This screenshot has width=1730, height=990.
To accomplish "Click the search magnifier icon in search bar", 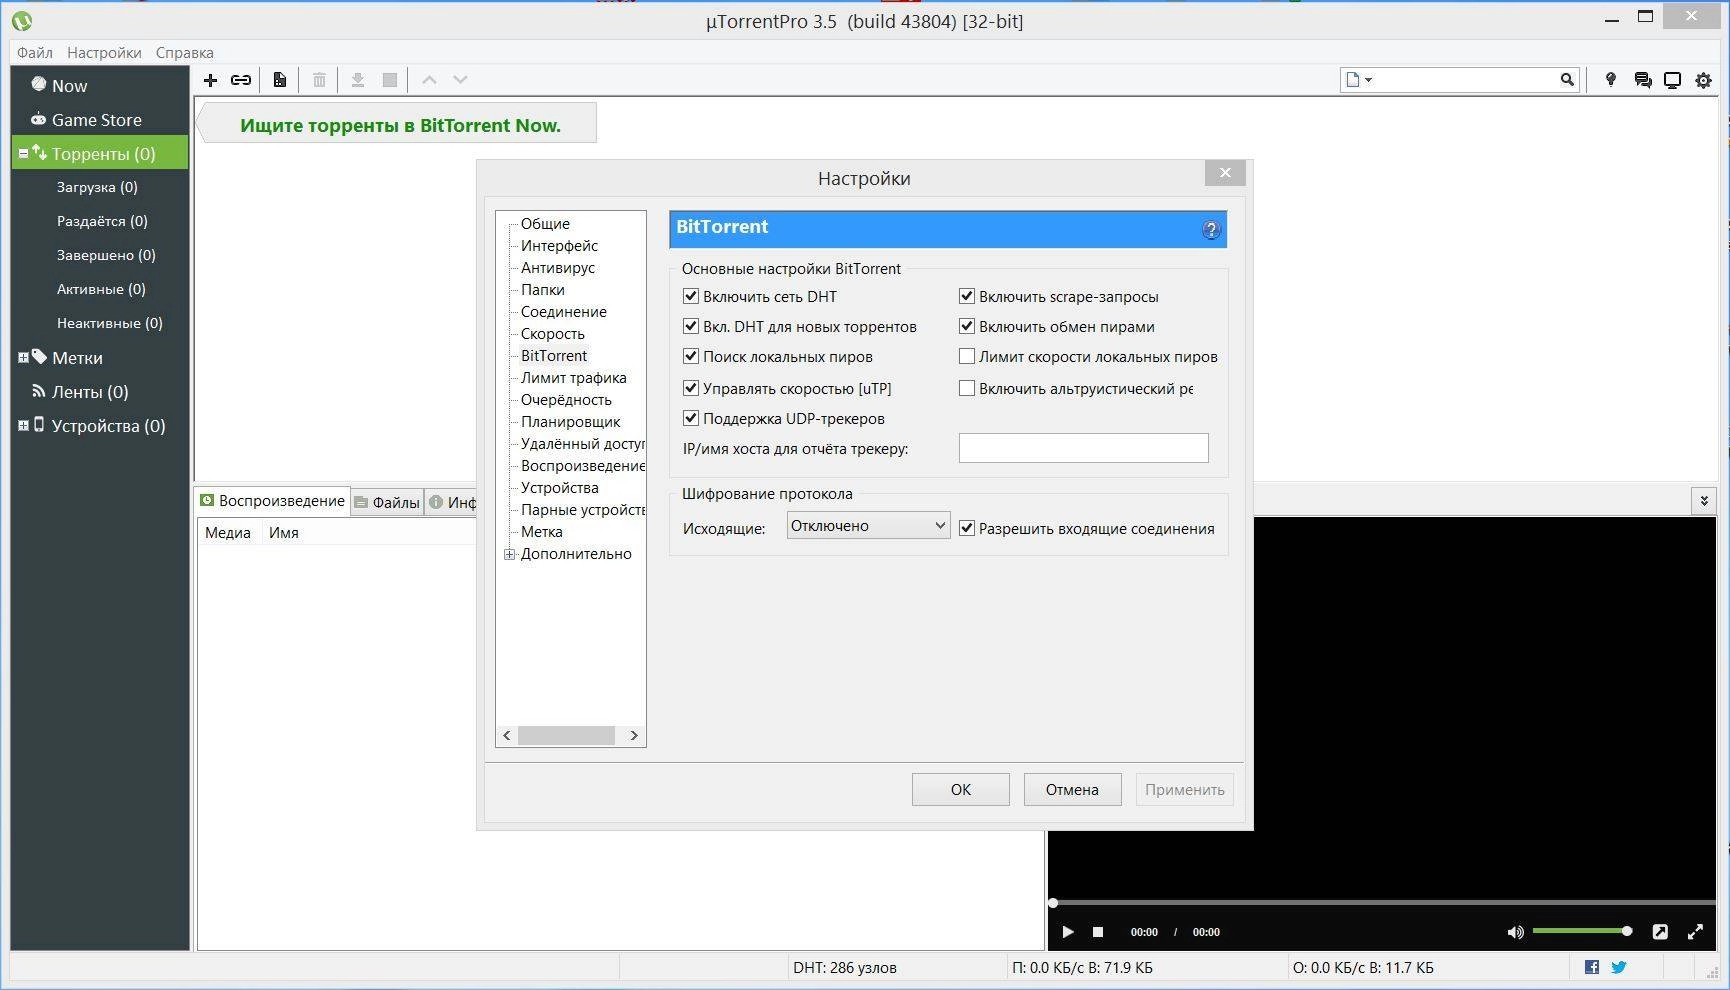I will tap(1566, 79).
